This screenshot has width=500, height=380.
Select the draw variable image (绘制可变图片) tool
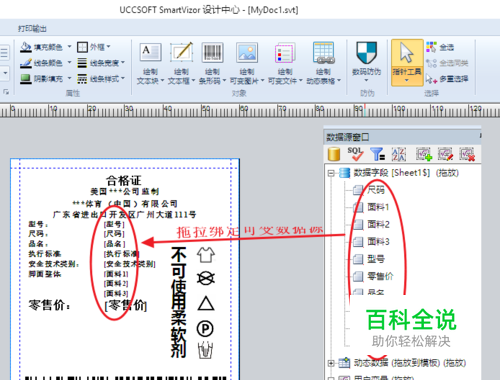pyautogui.click(x=247, y=63)
